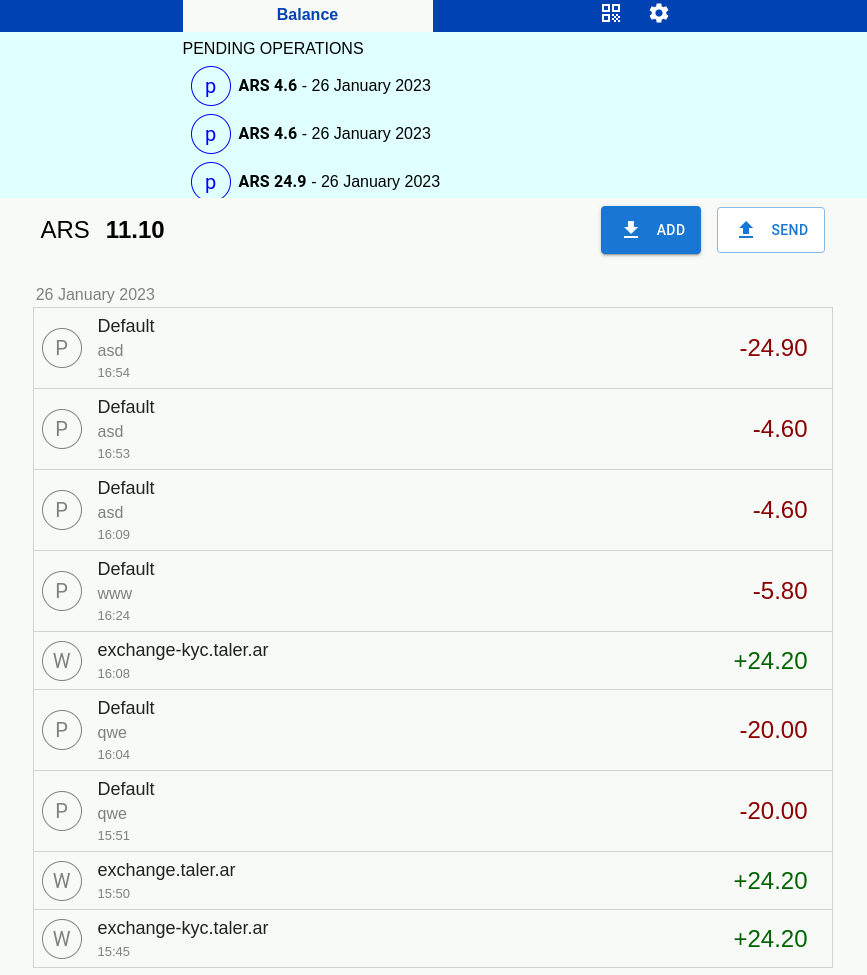Switch to the Balance tab
The width and height of the screenshot is (867, 975).
pos(307,15)
